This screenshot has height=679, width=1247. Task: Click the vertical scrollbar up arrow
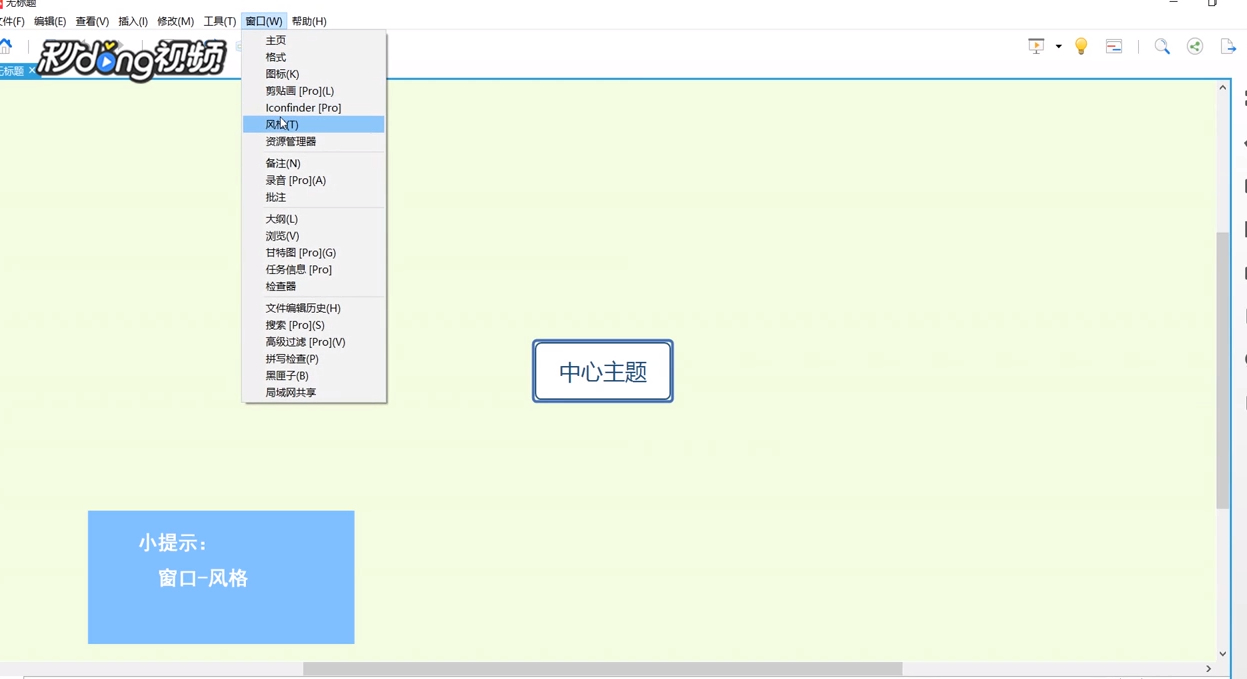tap(1222, 88)
